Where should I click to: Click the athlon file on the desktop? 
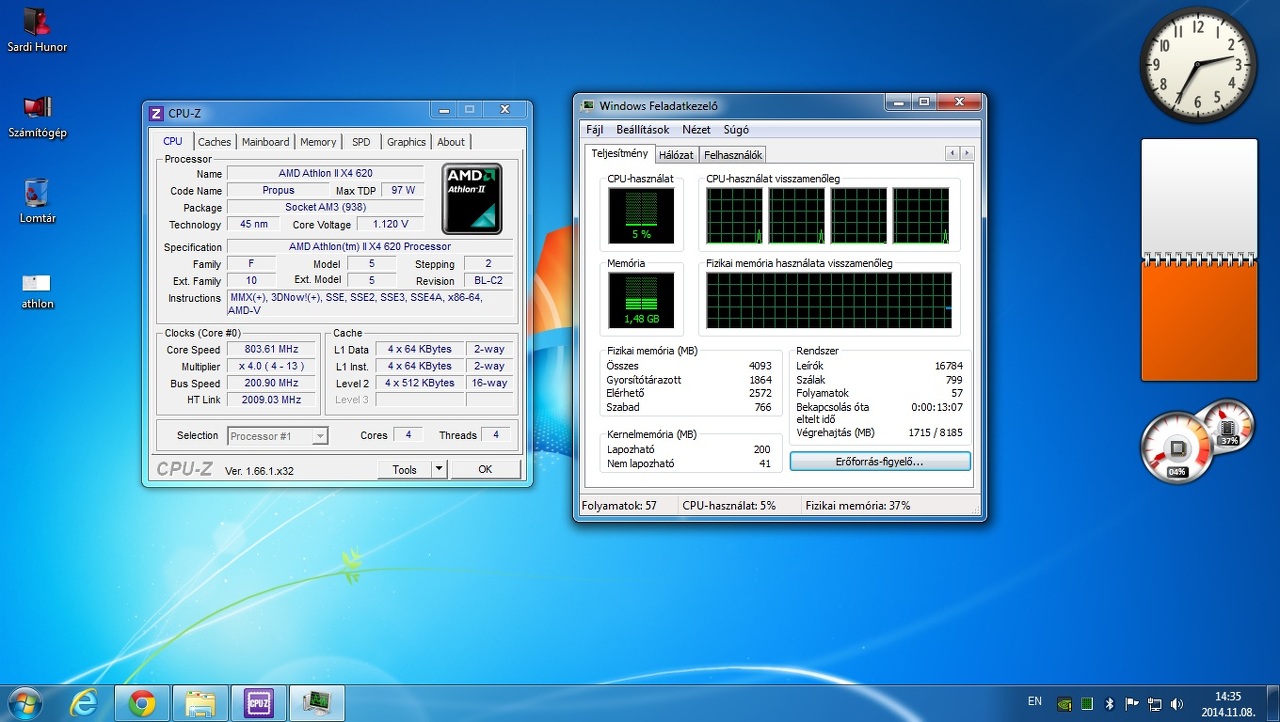[37, 283]
